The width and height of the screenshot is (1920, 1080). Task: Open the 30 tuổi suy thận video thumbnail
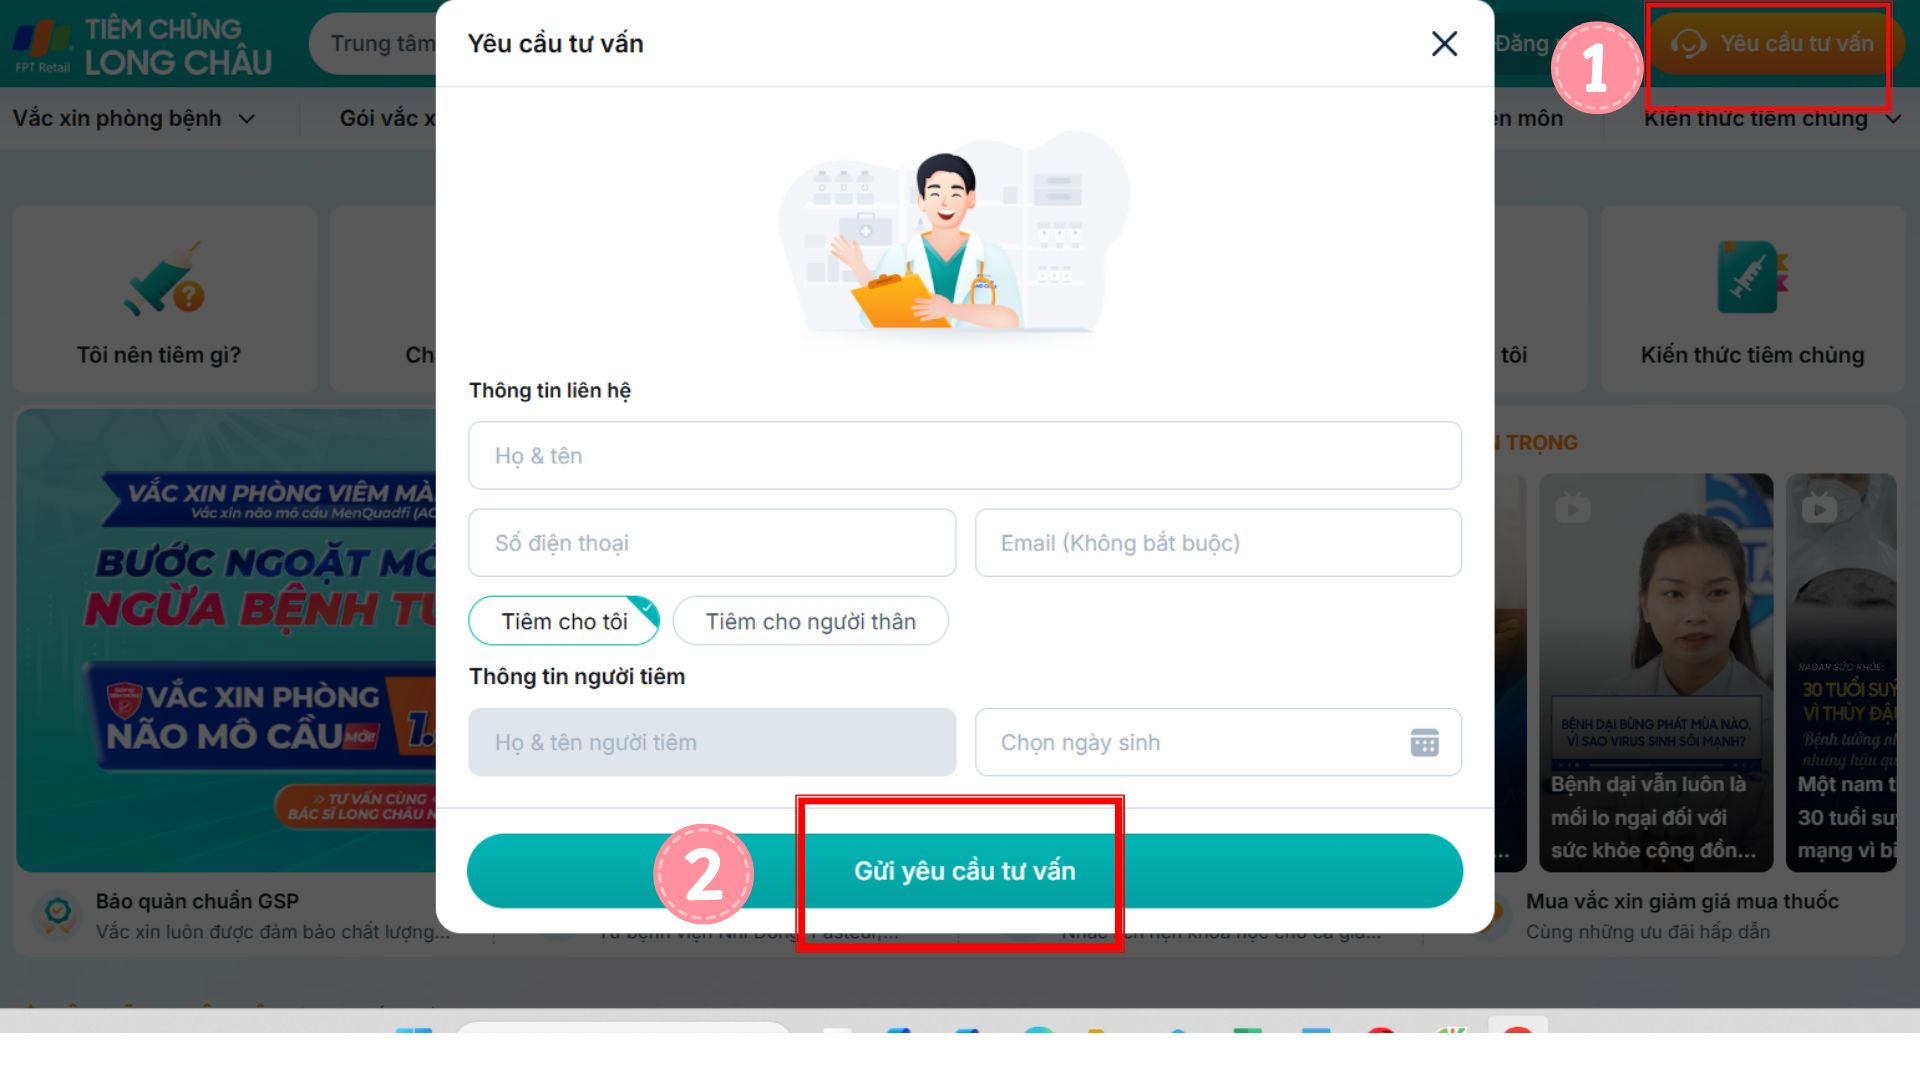1841,672
